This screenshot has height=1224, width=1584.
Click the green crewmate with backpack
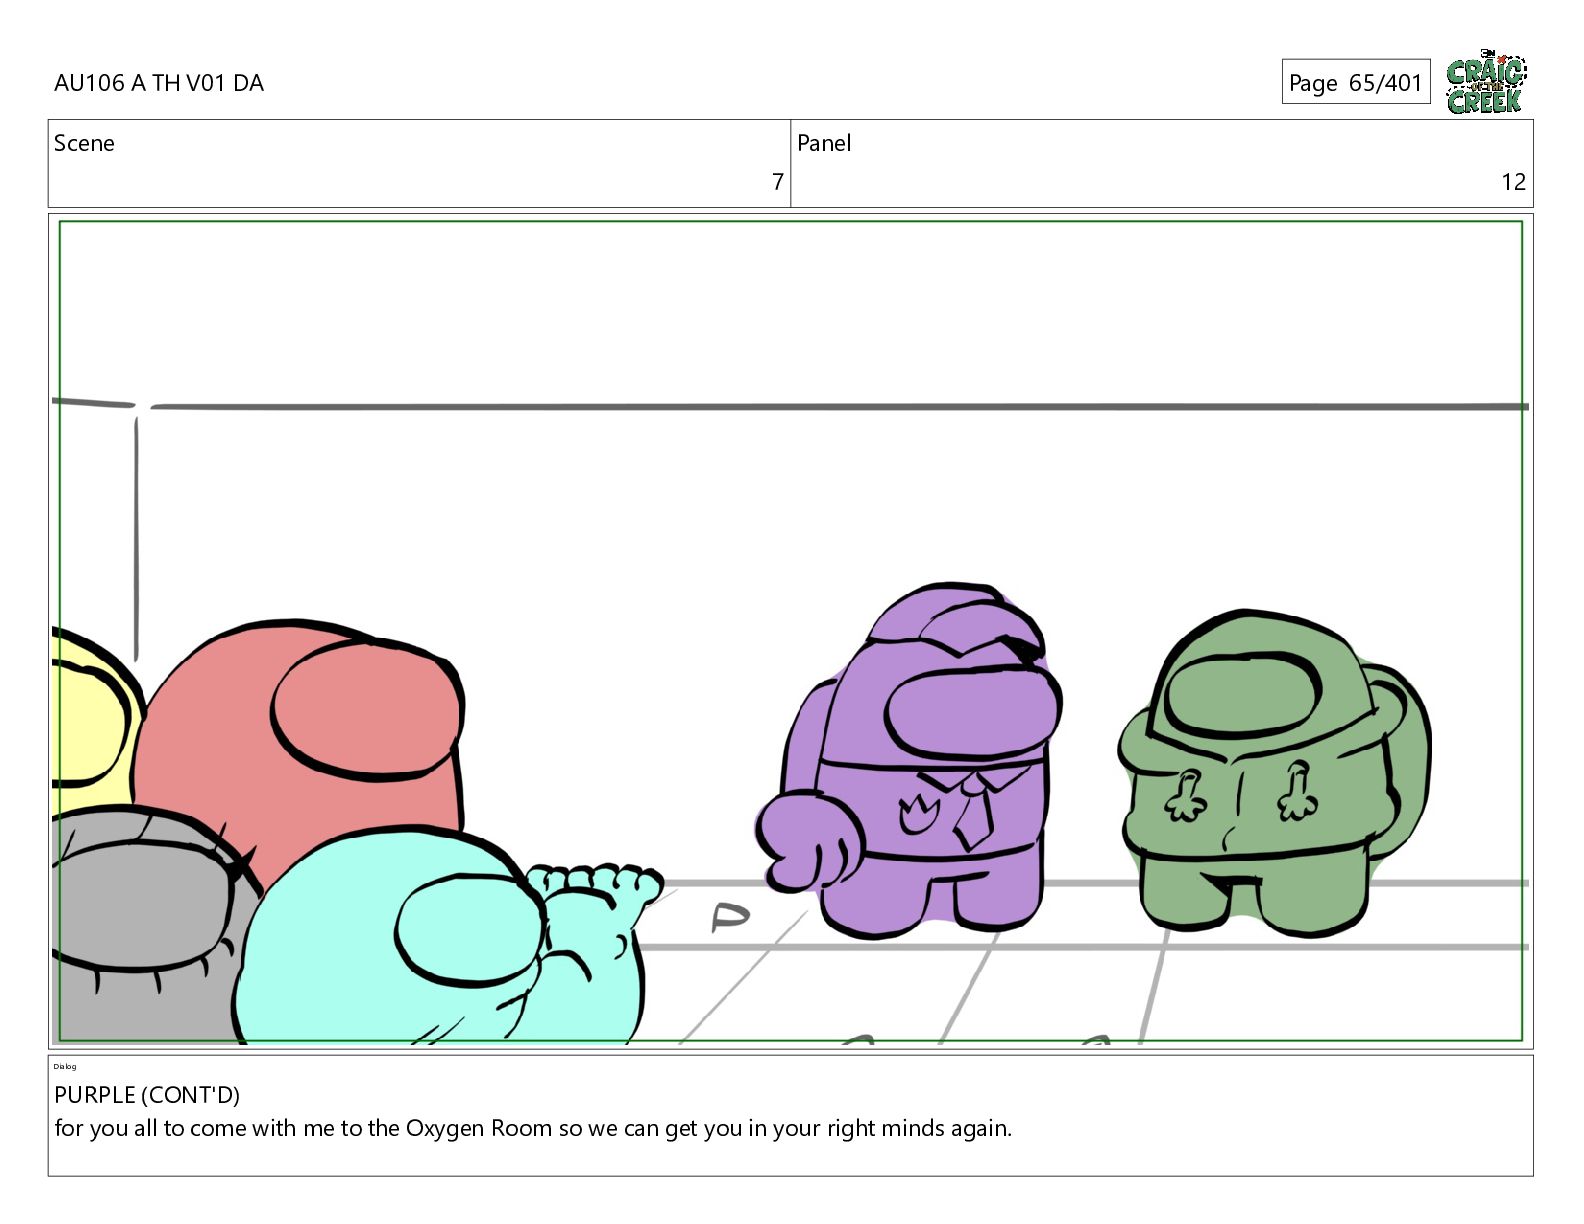pos(1274,771)
